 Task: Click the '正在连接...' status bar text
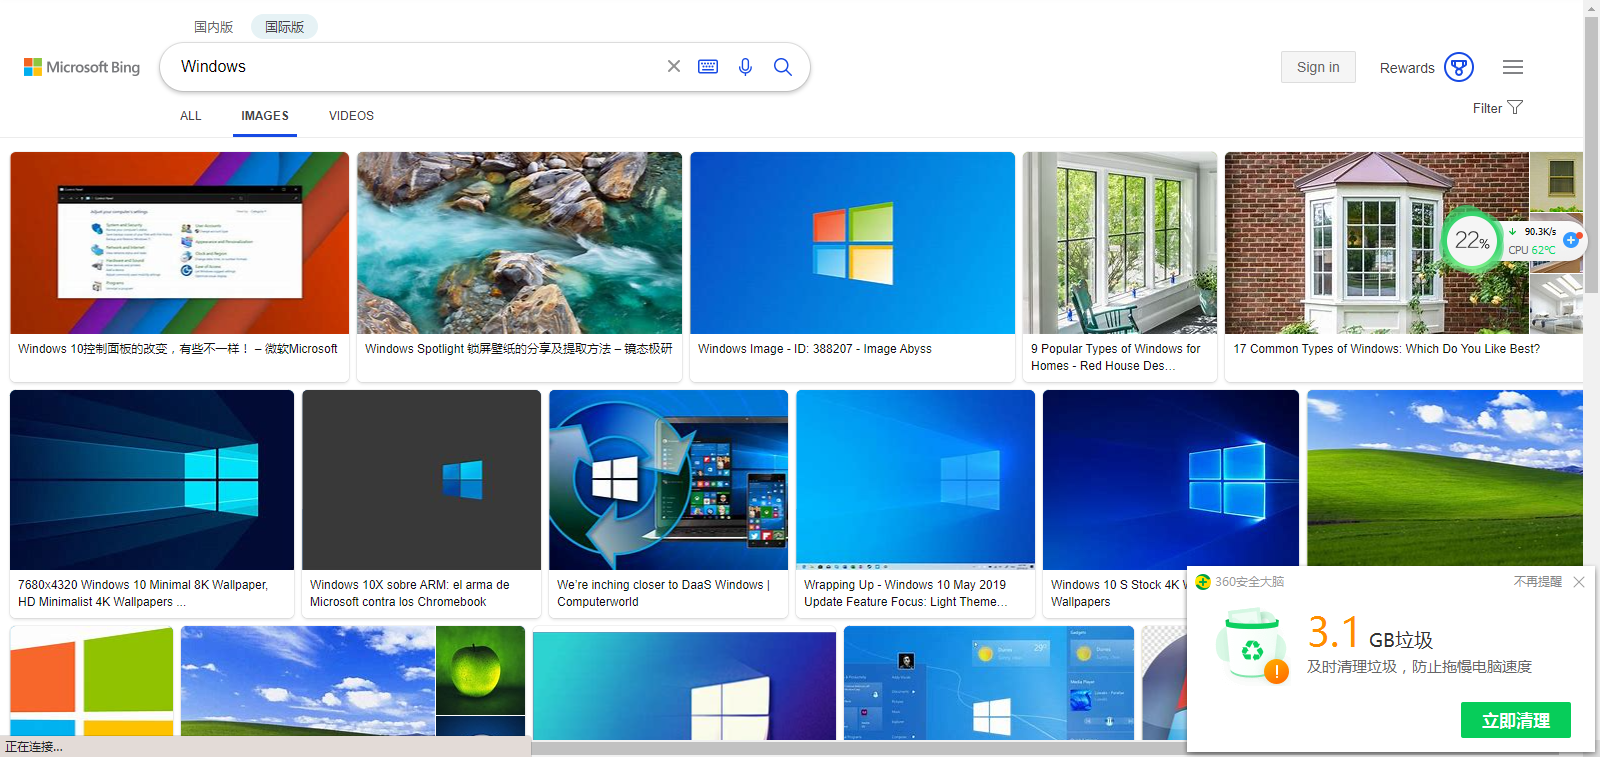click(33, 747)
